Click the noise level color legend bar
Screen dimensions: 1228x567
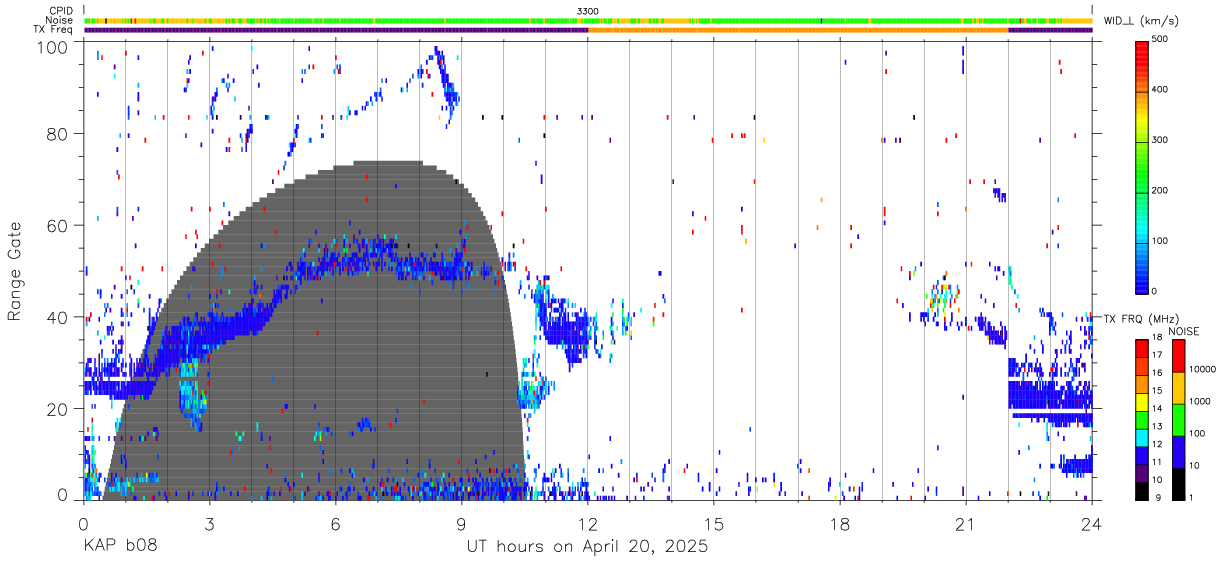coord(1179,419)
